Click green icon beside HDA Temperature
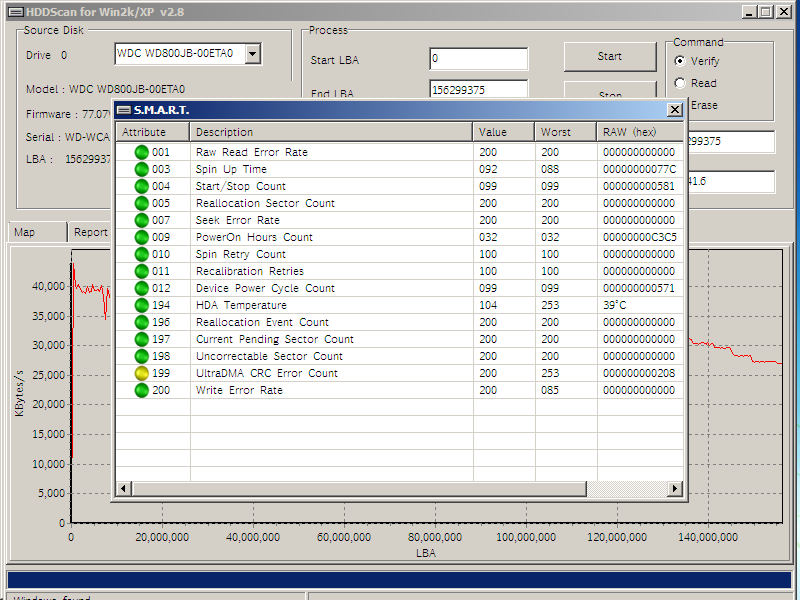This screenshot has height=600, width=800. [142, 305]
